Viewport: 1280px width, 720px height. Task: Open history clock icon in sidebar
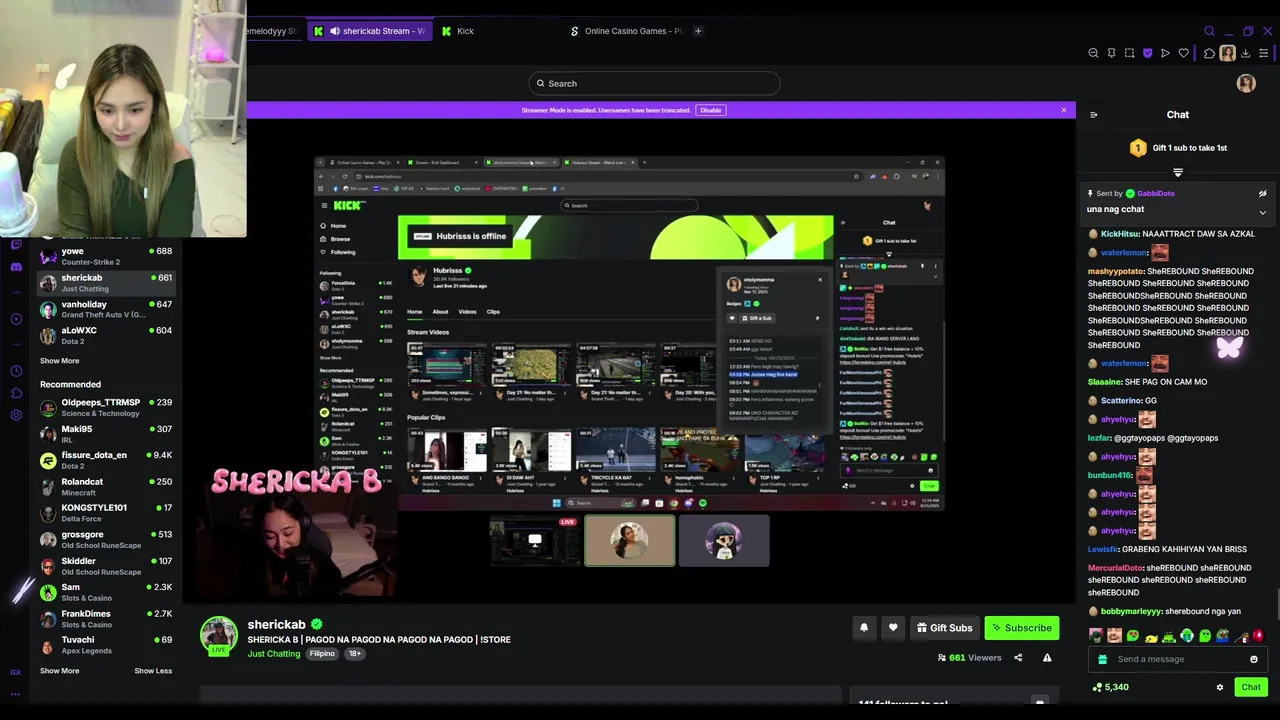16,371
